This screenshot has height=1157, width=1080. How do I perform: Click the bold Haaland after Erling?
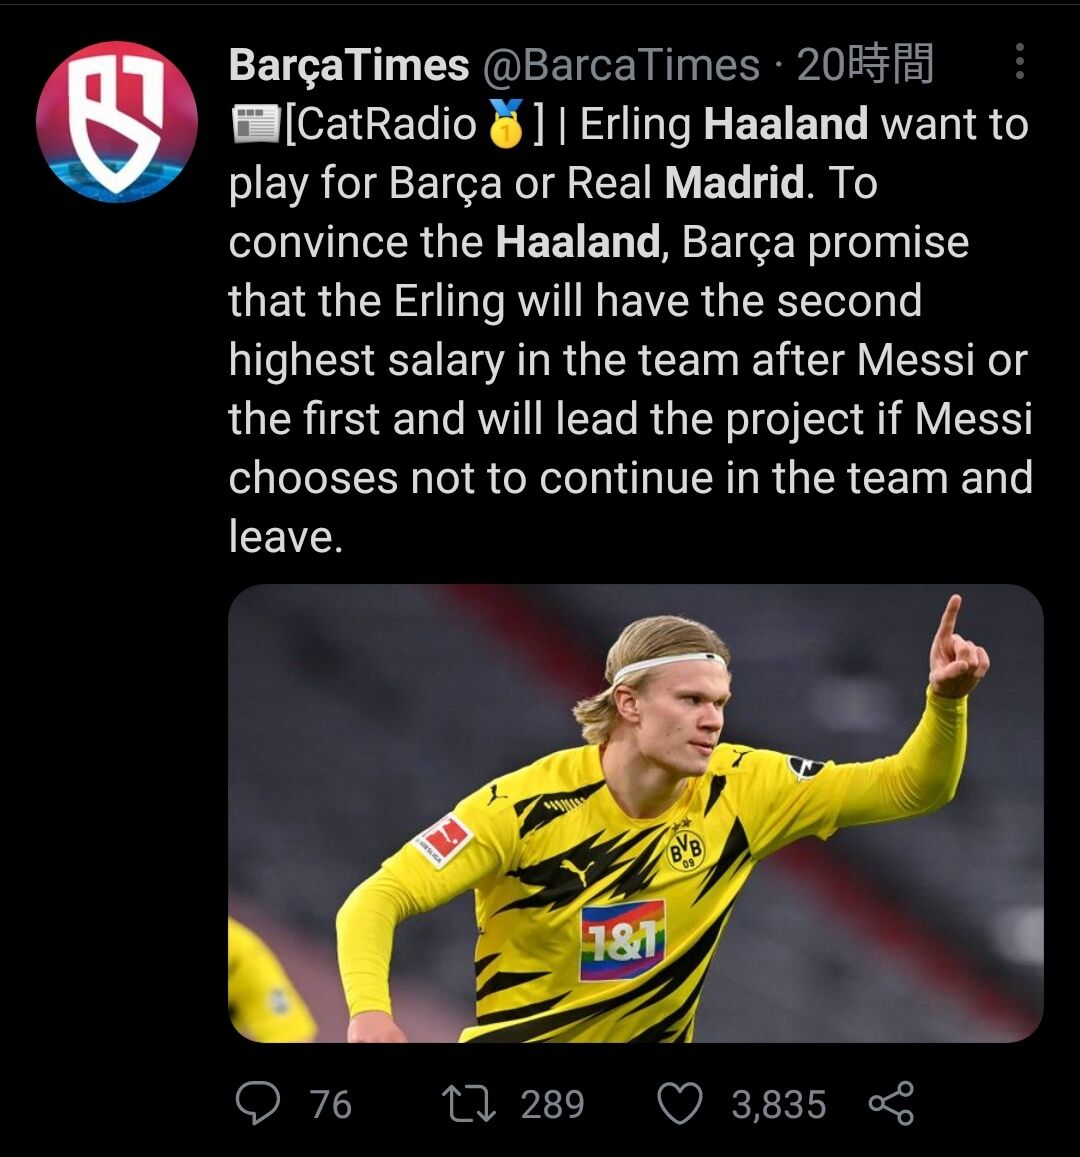[785, 125]
